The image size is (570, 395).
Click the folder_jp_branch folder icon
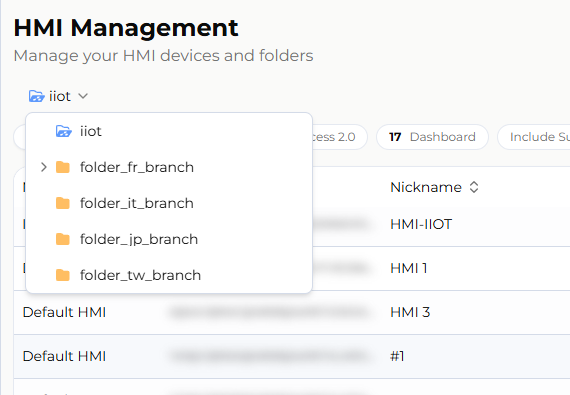(63, 239)
